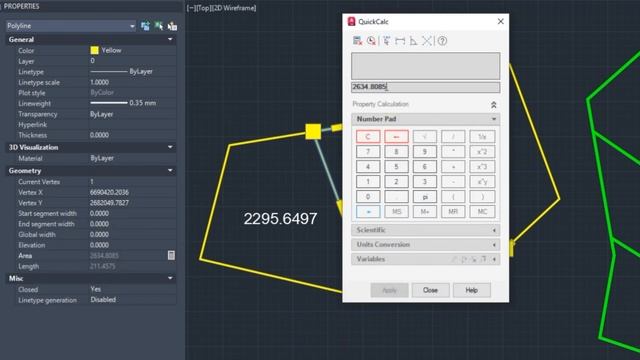Collapse the 3D Visualization section
The width and height of the screenshot is (640, 360).
pos(170,147)
